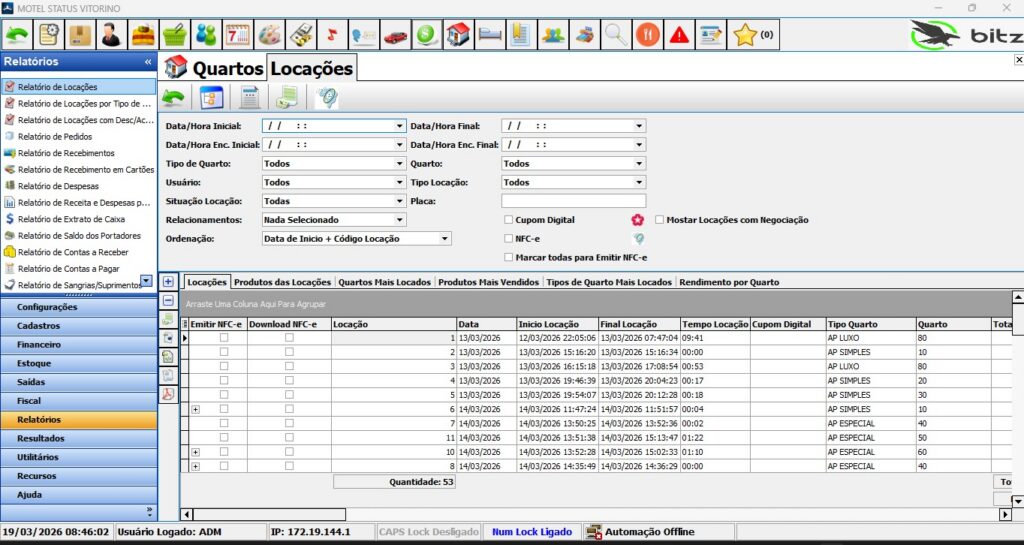The width and height of the screenshot is (1024, 545).
Task: Click the magnifying glass search icon
Action: pos(617,35)
